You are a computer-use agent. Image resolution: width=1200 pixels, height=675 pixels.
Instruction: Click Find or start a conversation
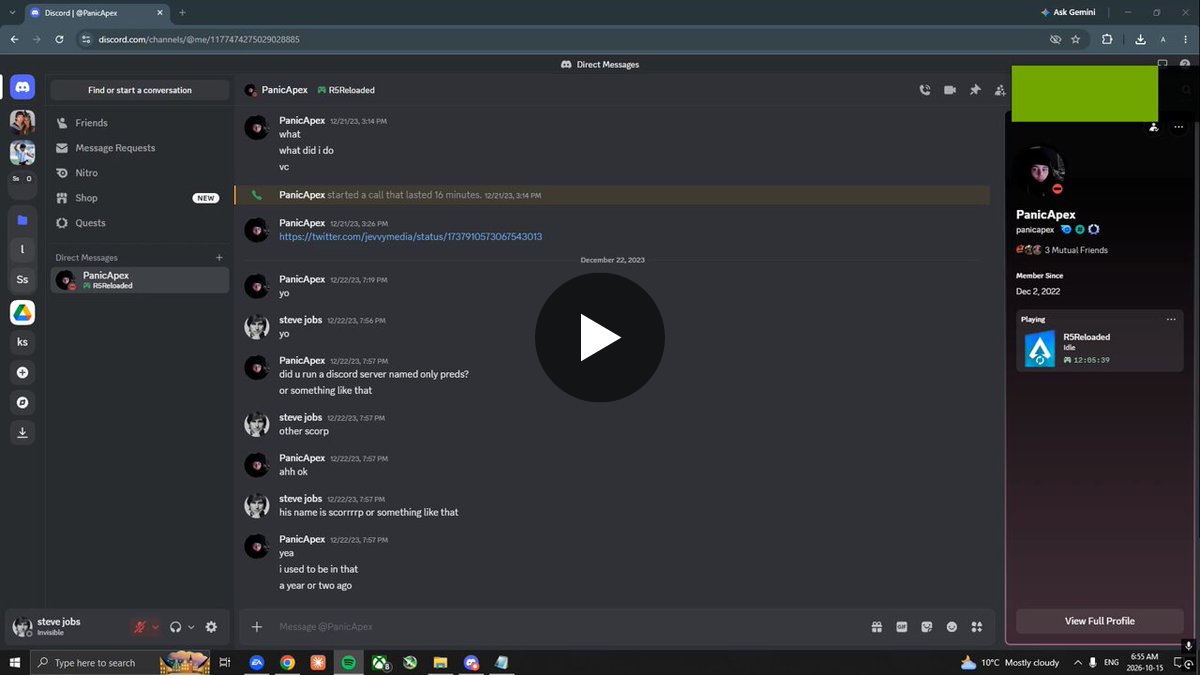pyautogui.click(x=140, y=90)
